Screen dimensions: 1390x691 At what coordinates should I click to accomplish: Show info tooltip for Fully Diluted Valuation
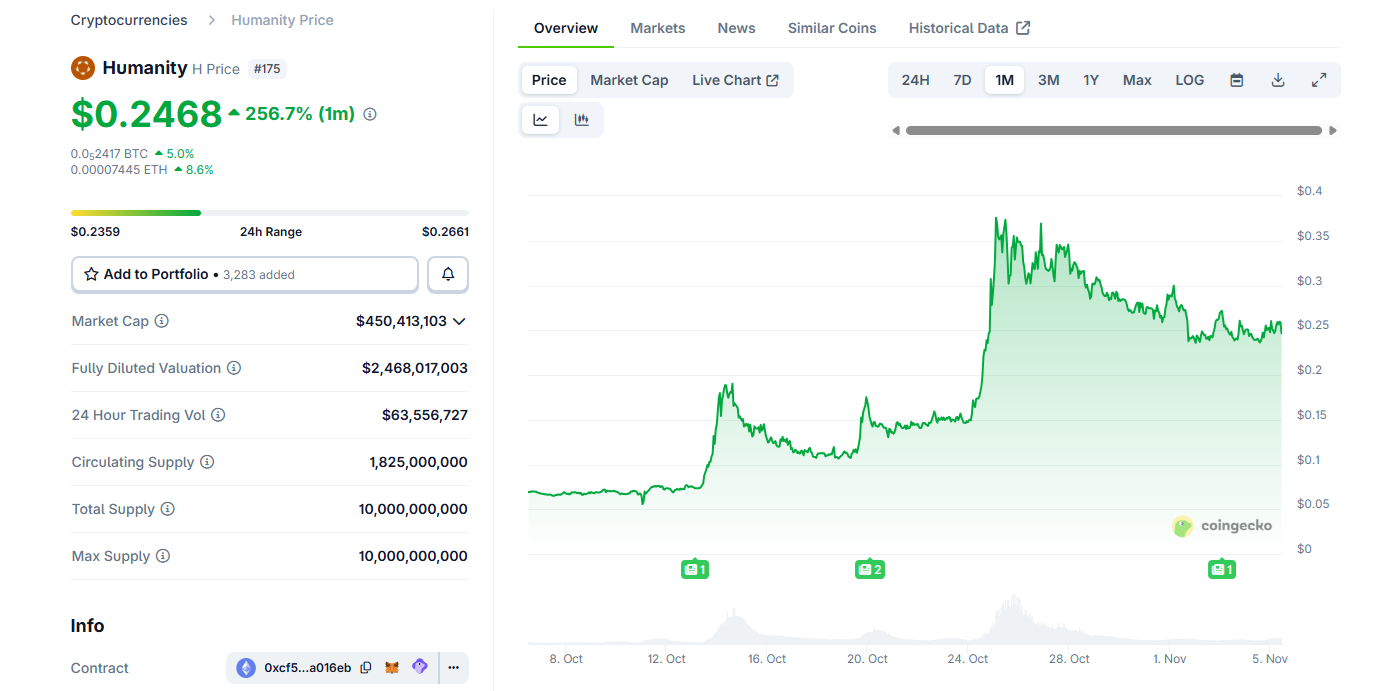coord(234,368)
